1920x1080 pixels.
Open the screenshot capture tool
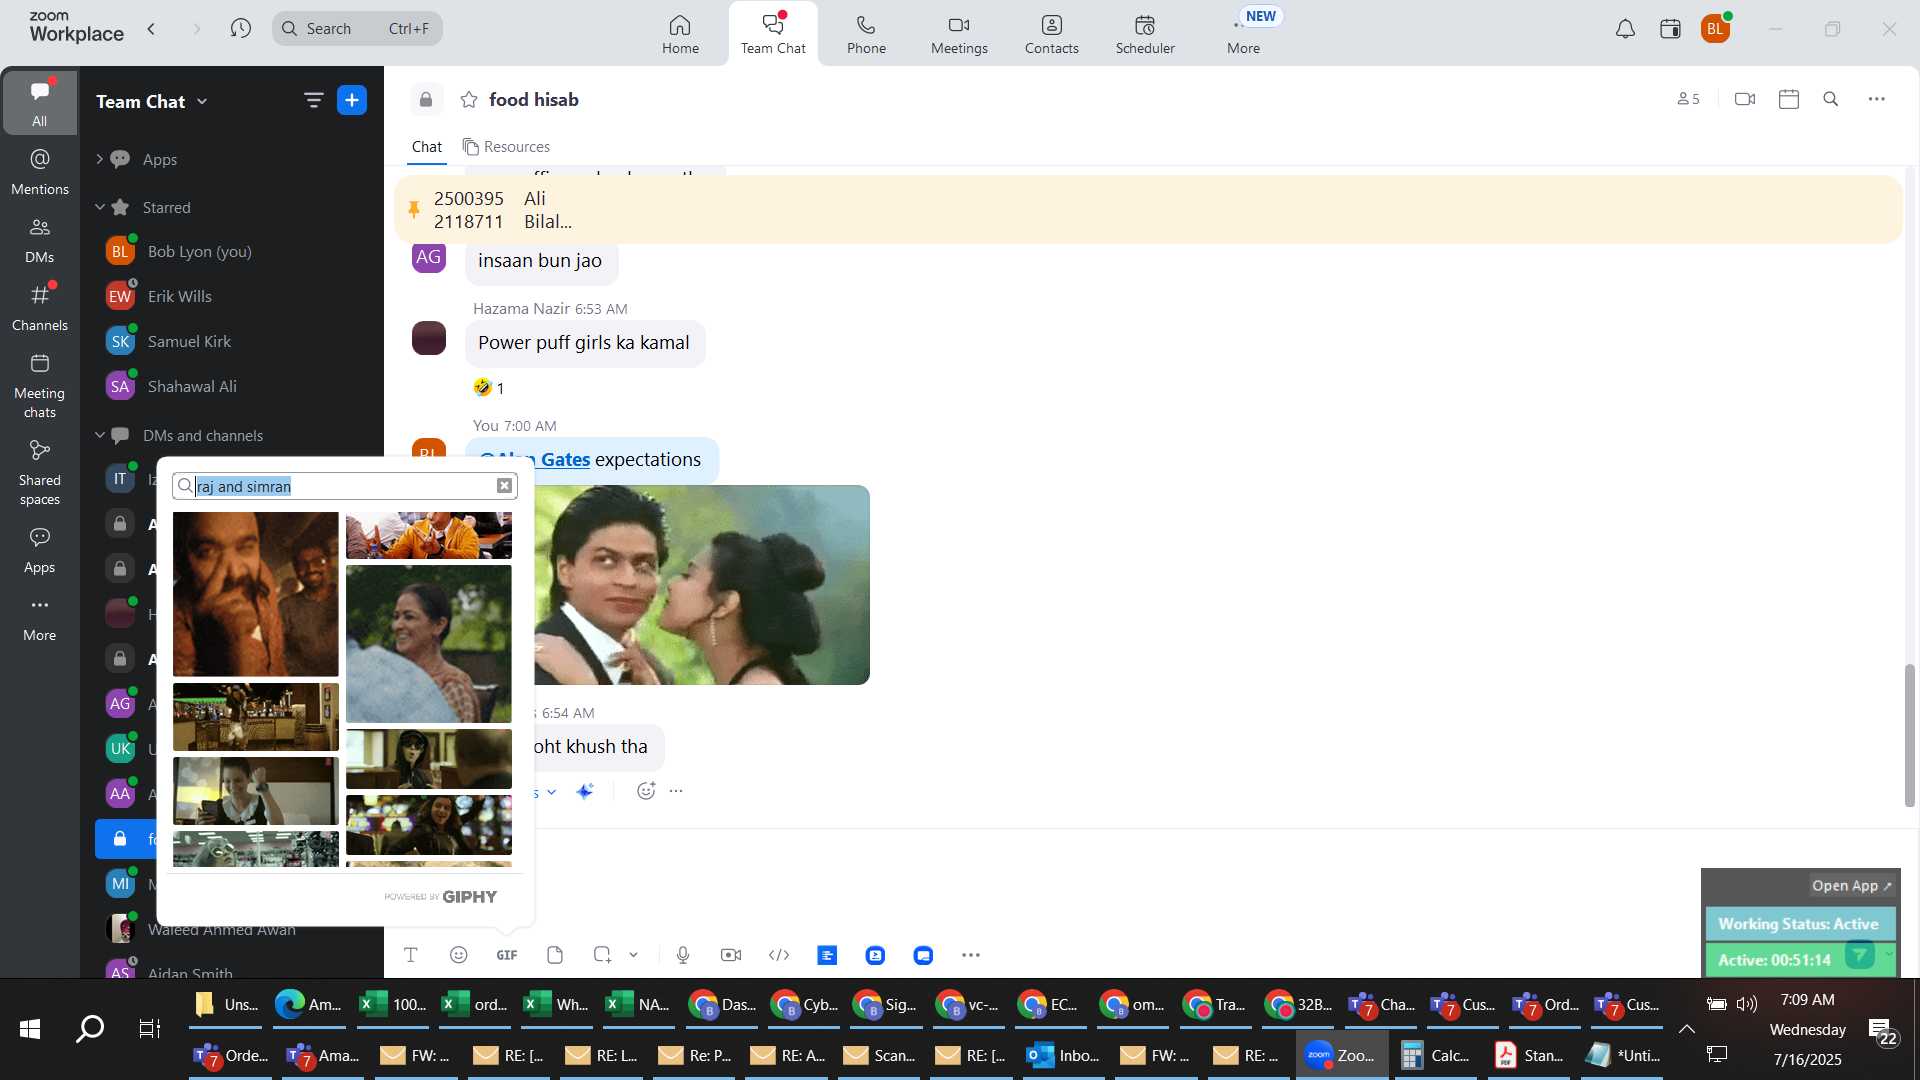tap(602, 955)
